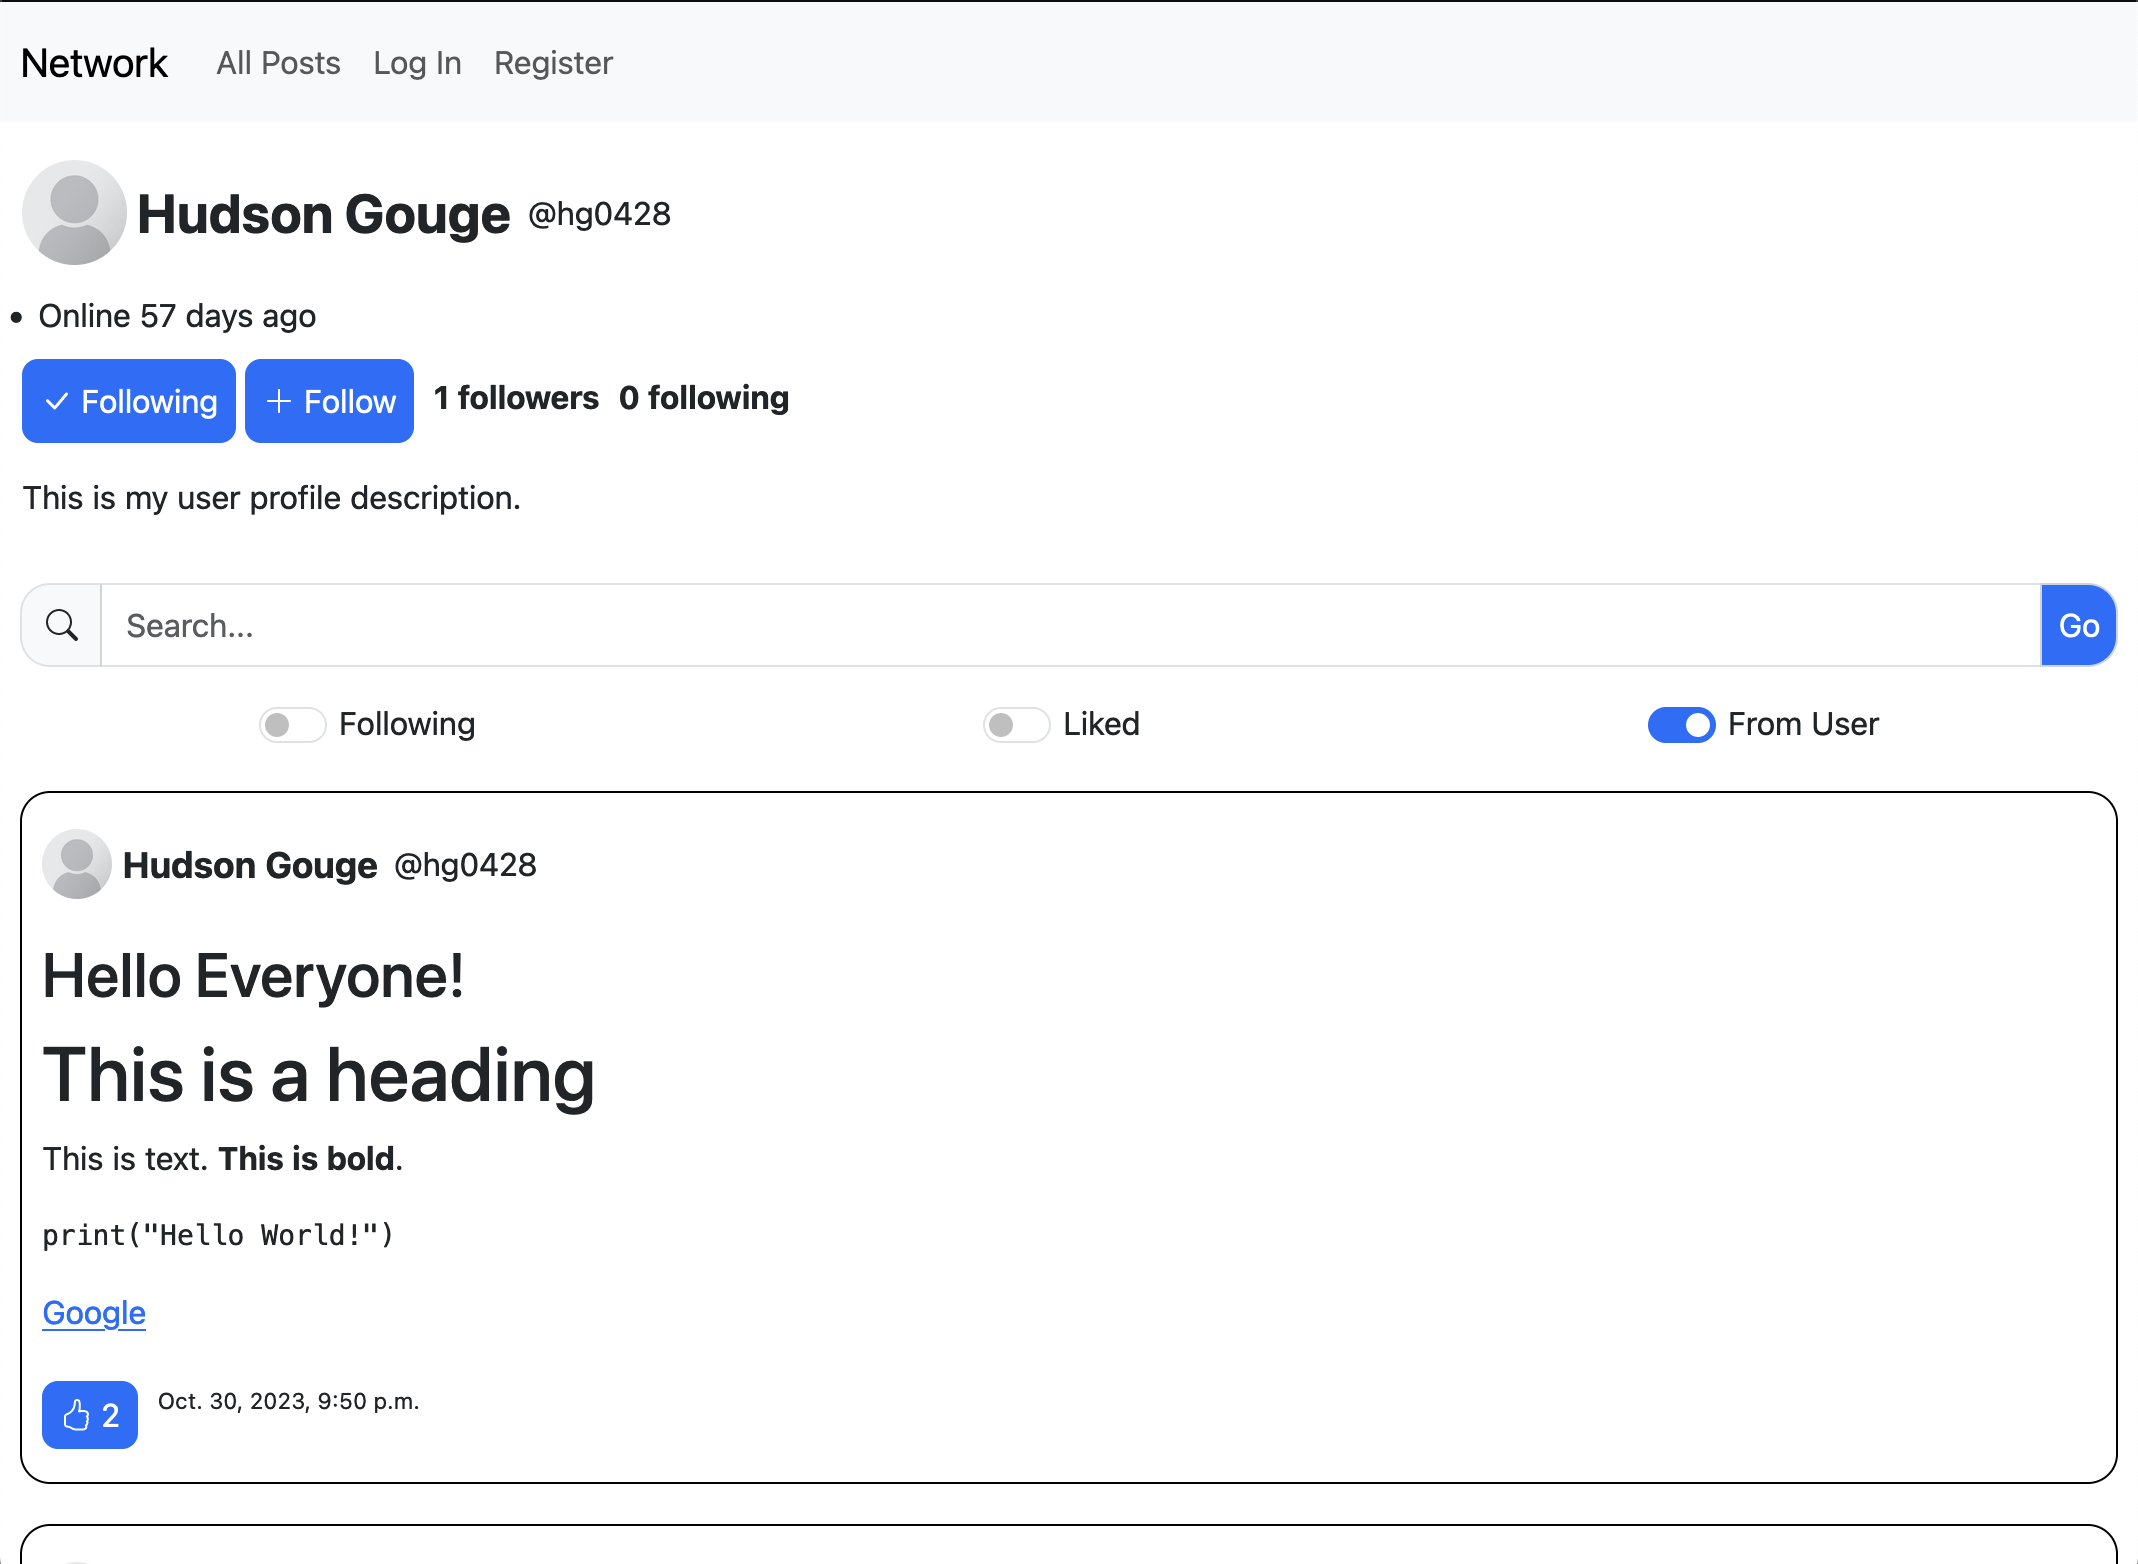Click the plus Follow button
The width and height of the screenshot is (2138, 1564).
click(x=329, y=401)
